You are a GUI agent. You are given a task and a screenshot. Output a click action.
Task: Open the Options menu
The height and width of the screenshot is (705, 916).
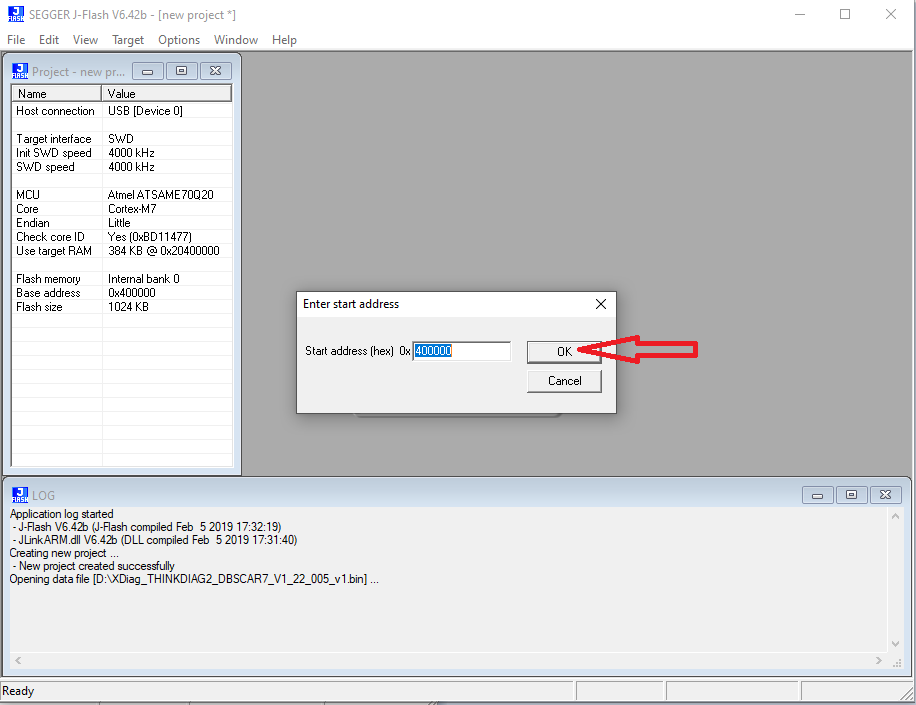179,40
